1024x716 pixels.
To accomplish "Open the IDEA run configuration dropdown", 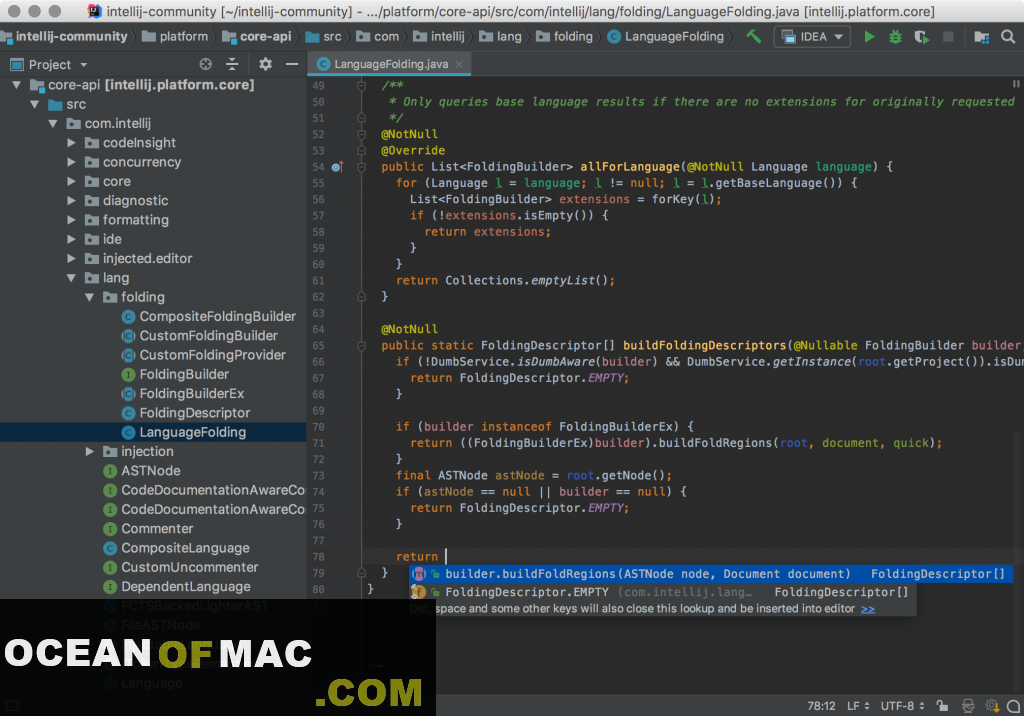I will [812, 37].
